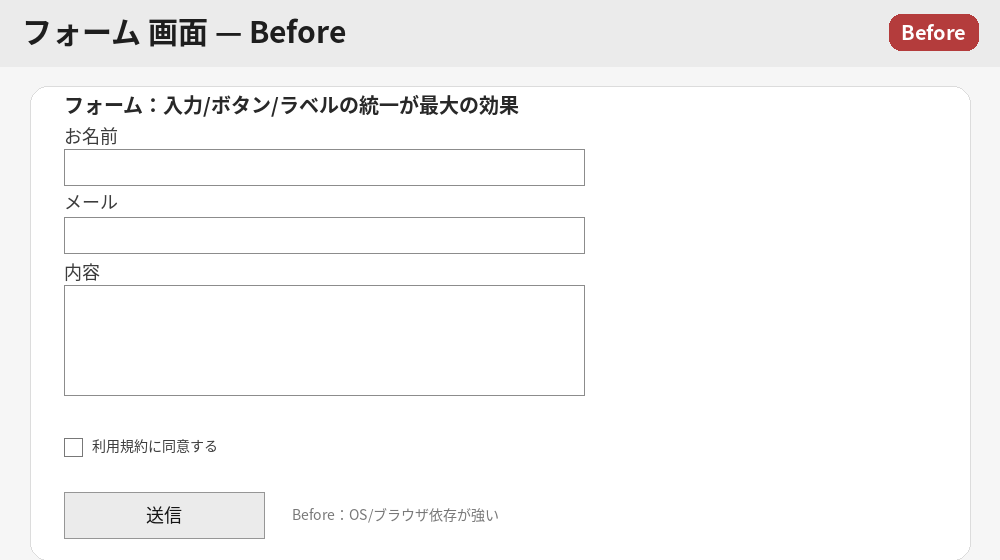Click フォーム in the page title
The image size is (1000, 560).
[x=80, y=32]
